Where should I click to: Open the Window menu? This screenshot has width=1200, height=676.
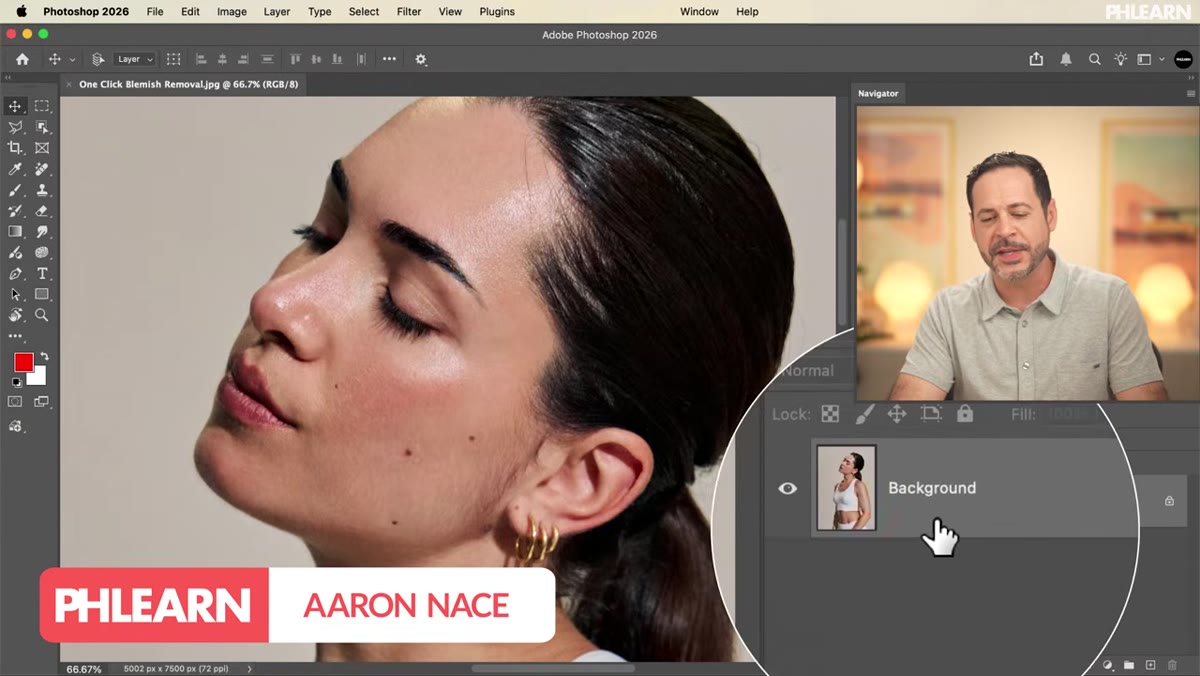pos(699,12)
